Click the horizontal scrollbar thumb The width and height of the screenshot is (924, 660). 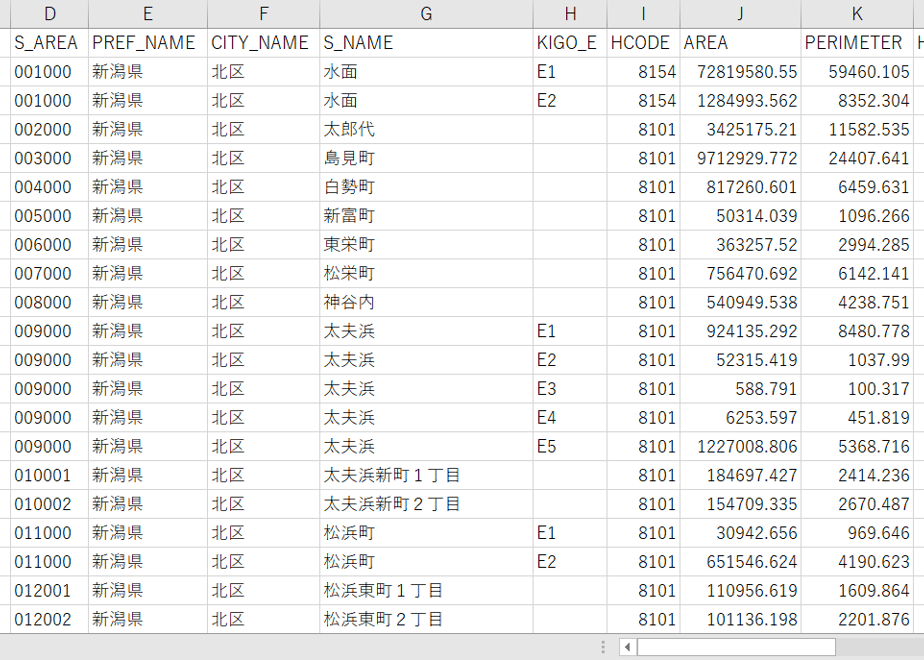735,647
